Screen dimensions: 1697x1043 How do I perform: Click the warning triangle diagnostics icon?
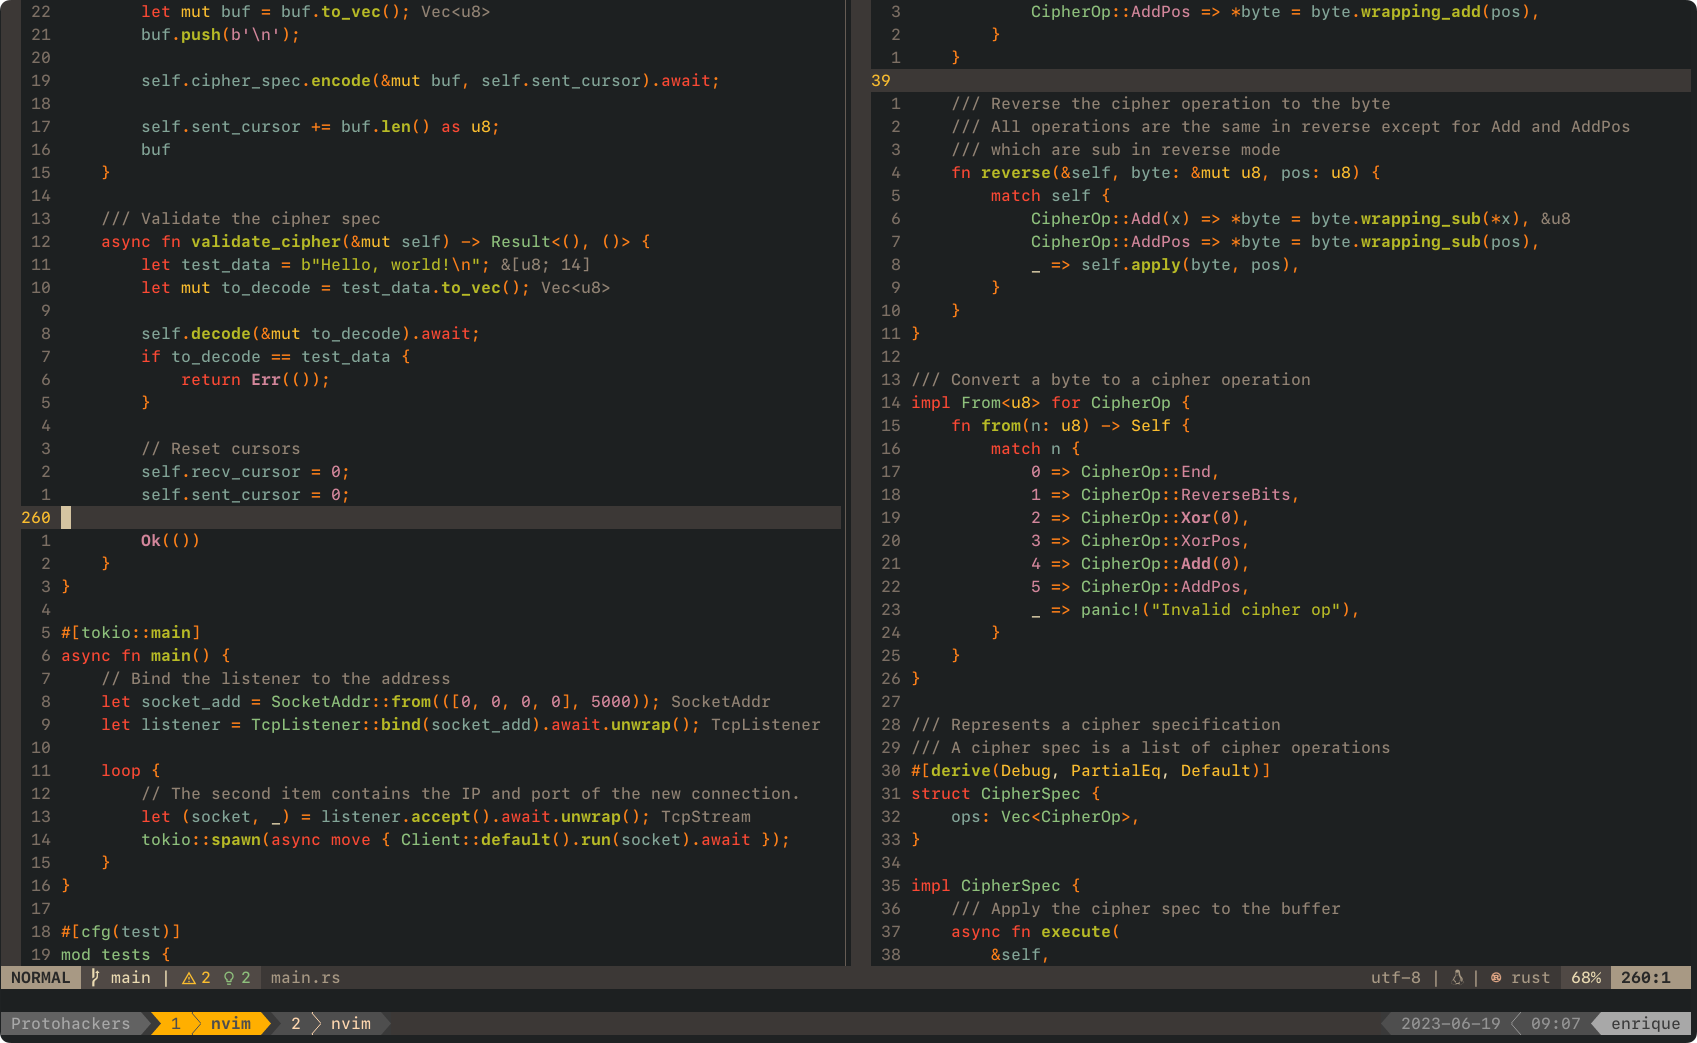pos(188,978)
